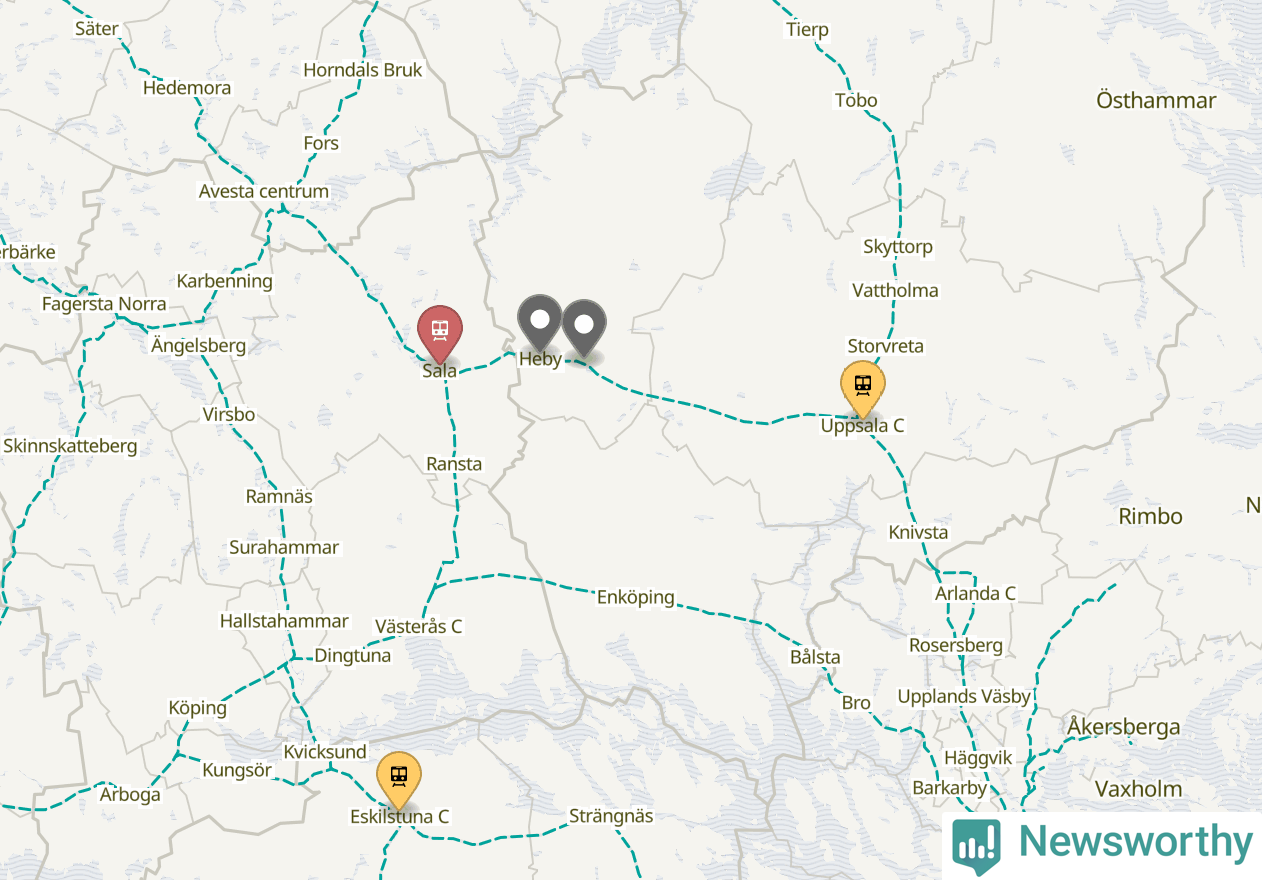Click the Newsworthy bar chart logo icon

pyautogui.click(x=977, y=846)
